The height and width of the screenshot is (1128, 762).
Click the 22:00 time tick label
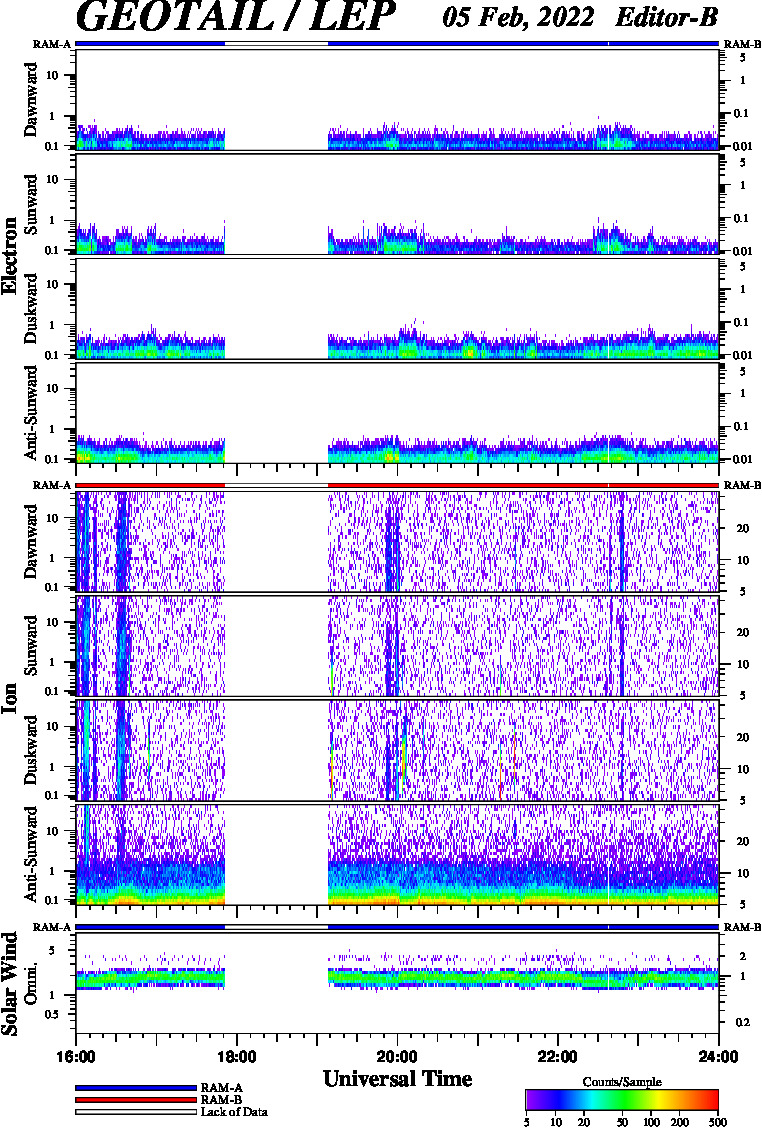pyautogui.click(x=558, y=1058)
